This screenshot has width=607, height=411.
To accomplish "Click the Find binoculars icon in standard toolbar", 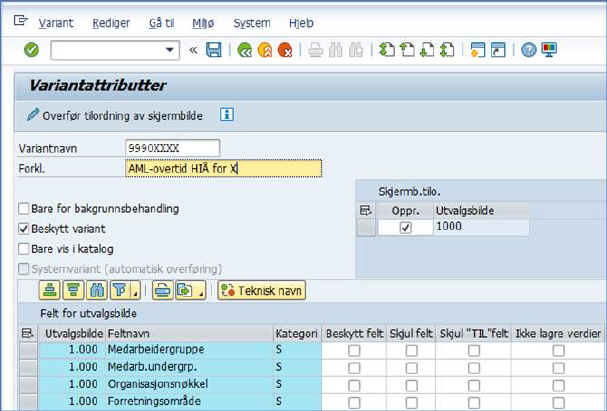I will click(x=336, y=50).
